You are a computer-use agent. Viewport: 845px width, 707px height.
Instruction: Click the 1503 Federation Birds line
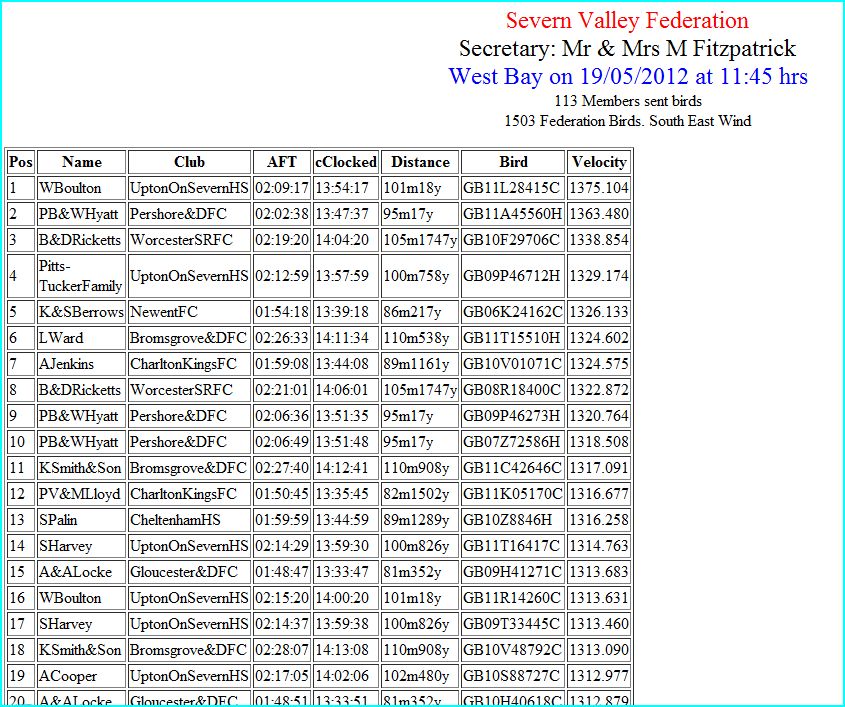[x=628, y=121]
